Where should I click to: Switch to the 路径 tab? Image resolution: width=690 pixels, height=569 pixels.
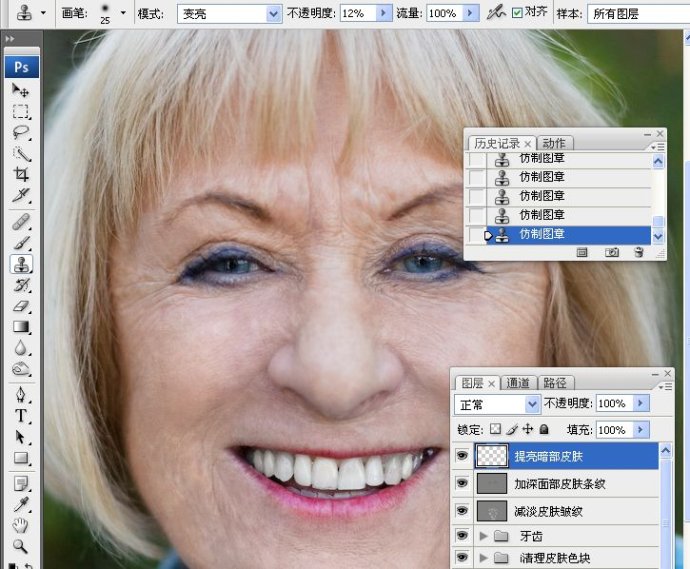point(554,383)
